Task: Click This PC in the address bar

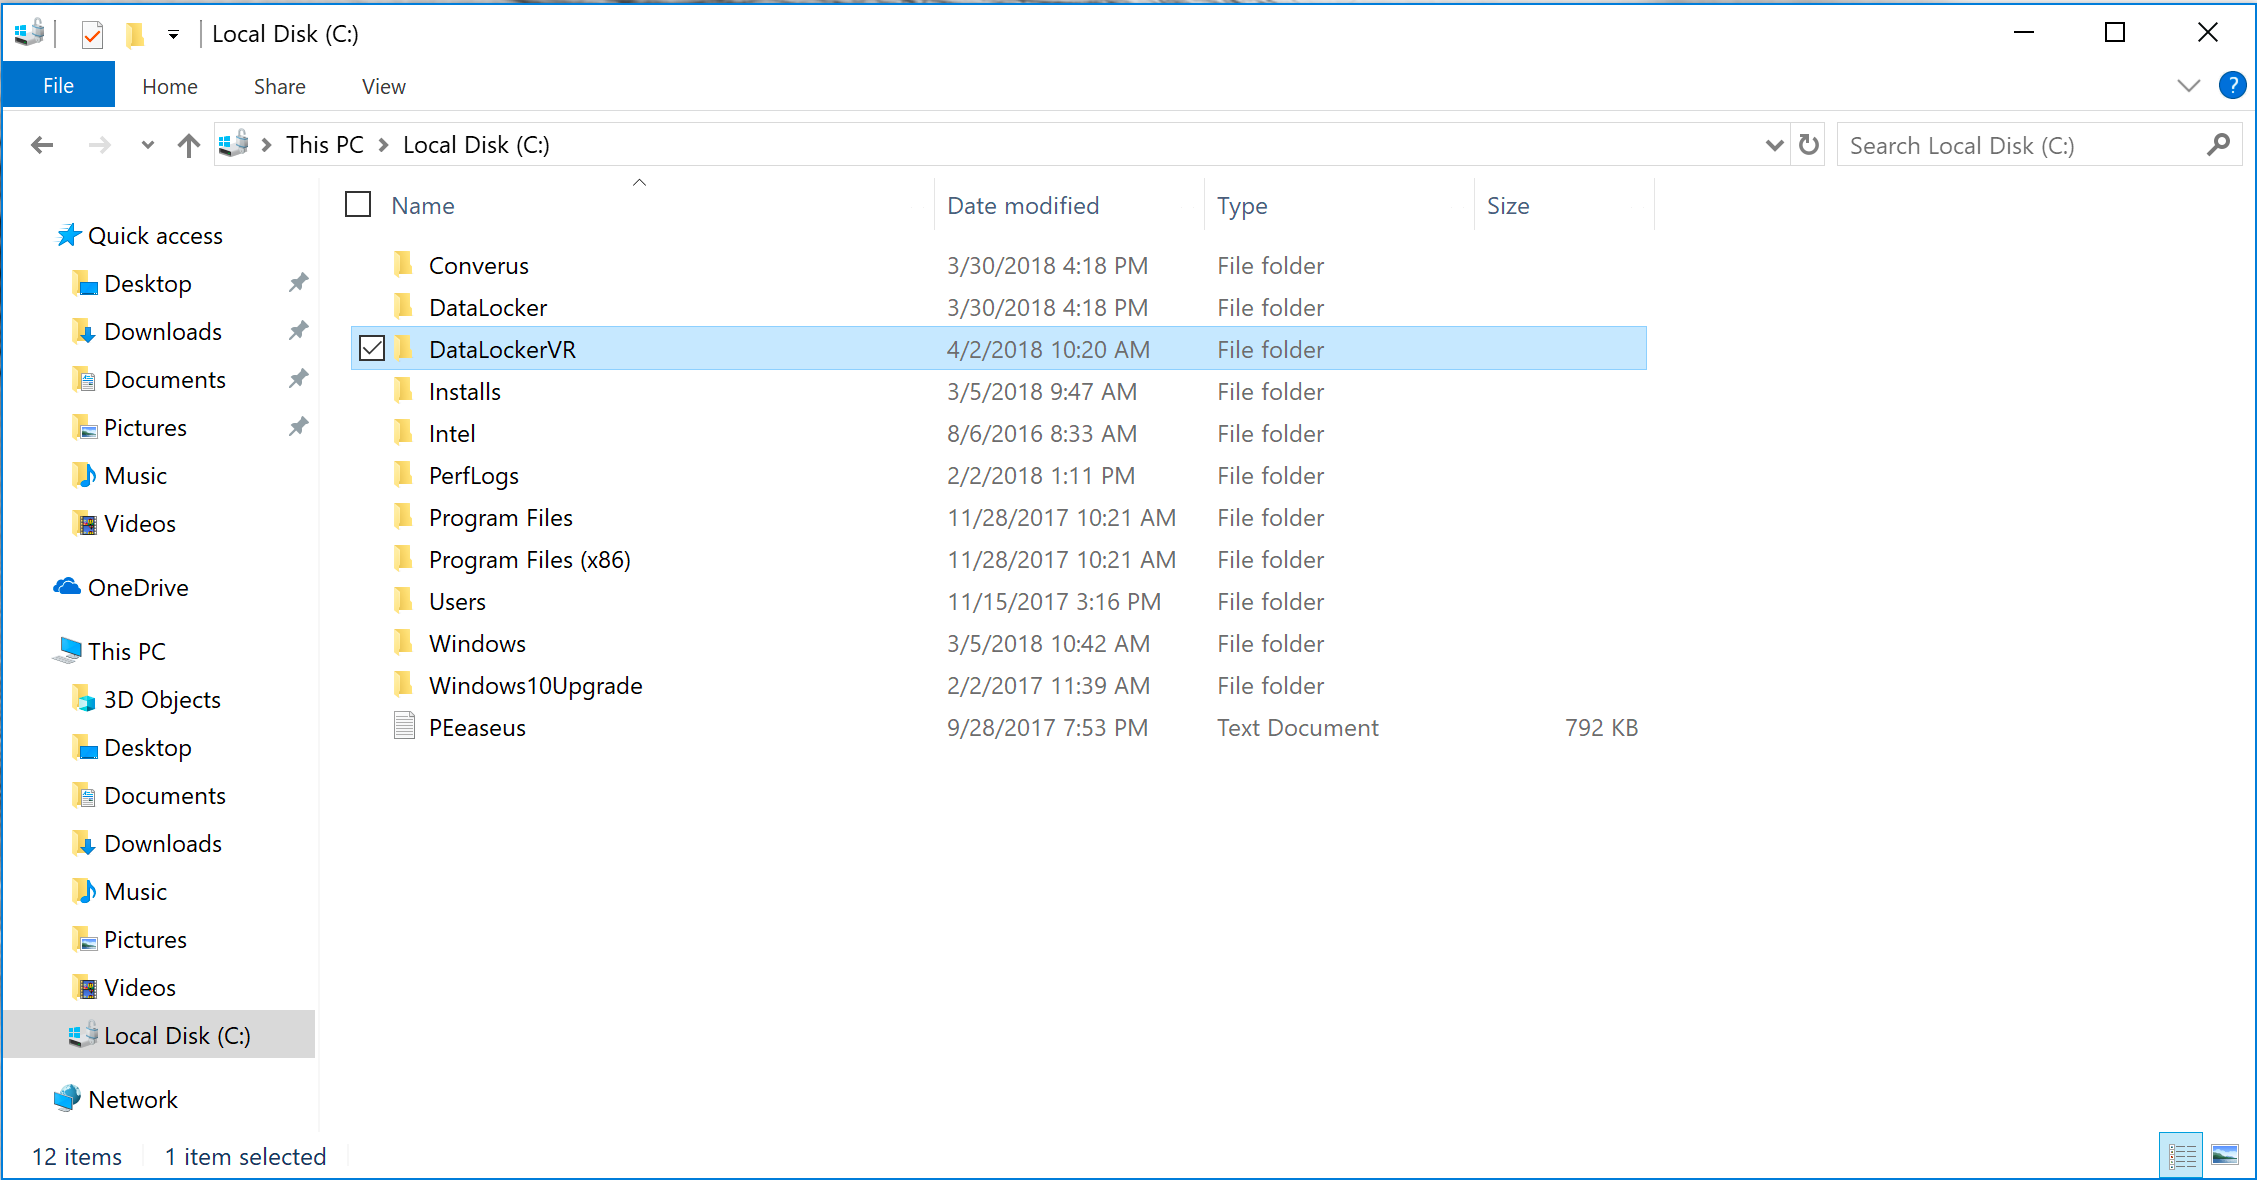Action: [325, 145]
